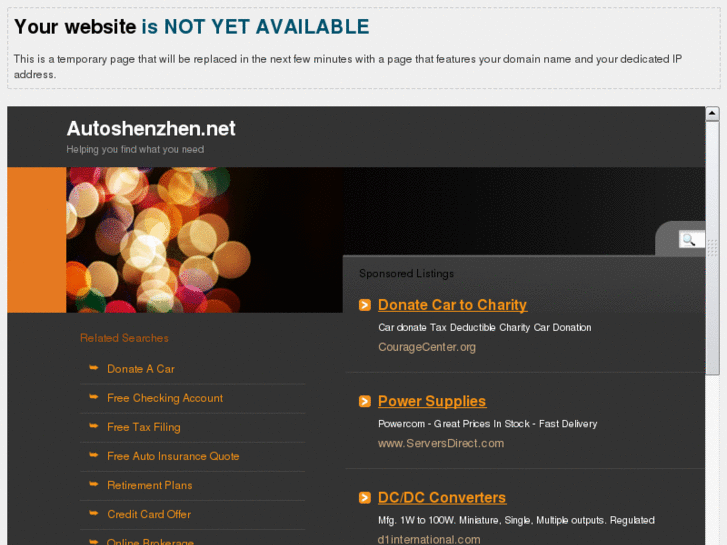
Task: Click arrow icon beside DC/DC Converters
Action: click(365, 498)
